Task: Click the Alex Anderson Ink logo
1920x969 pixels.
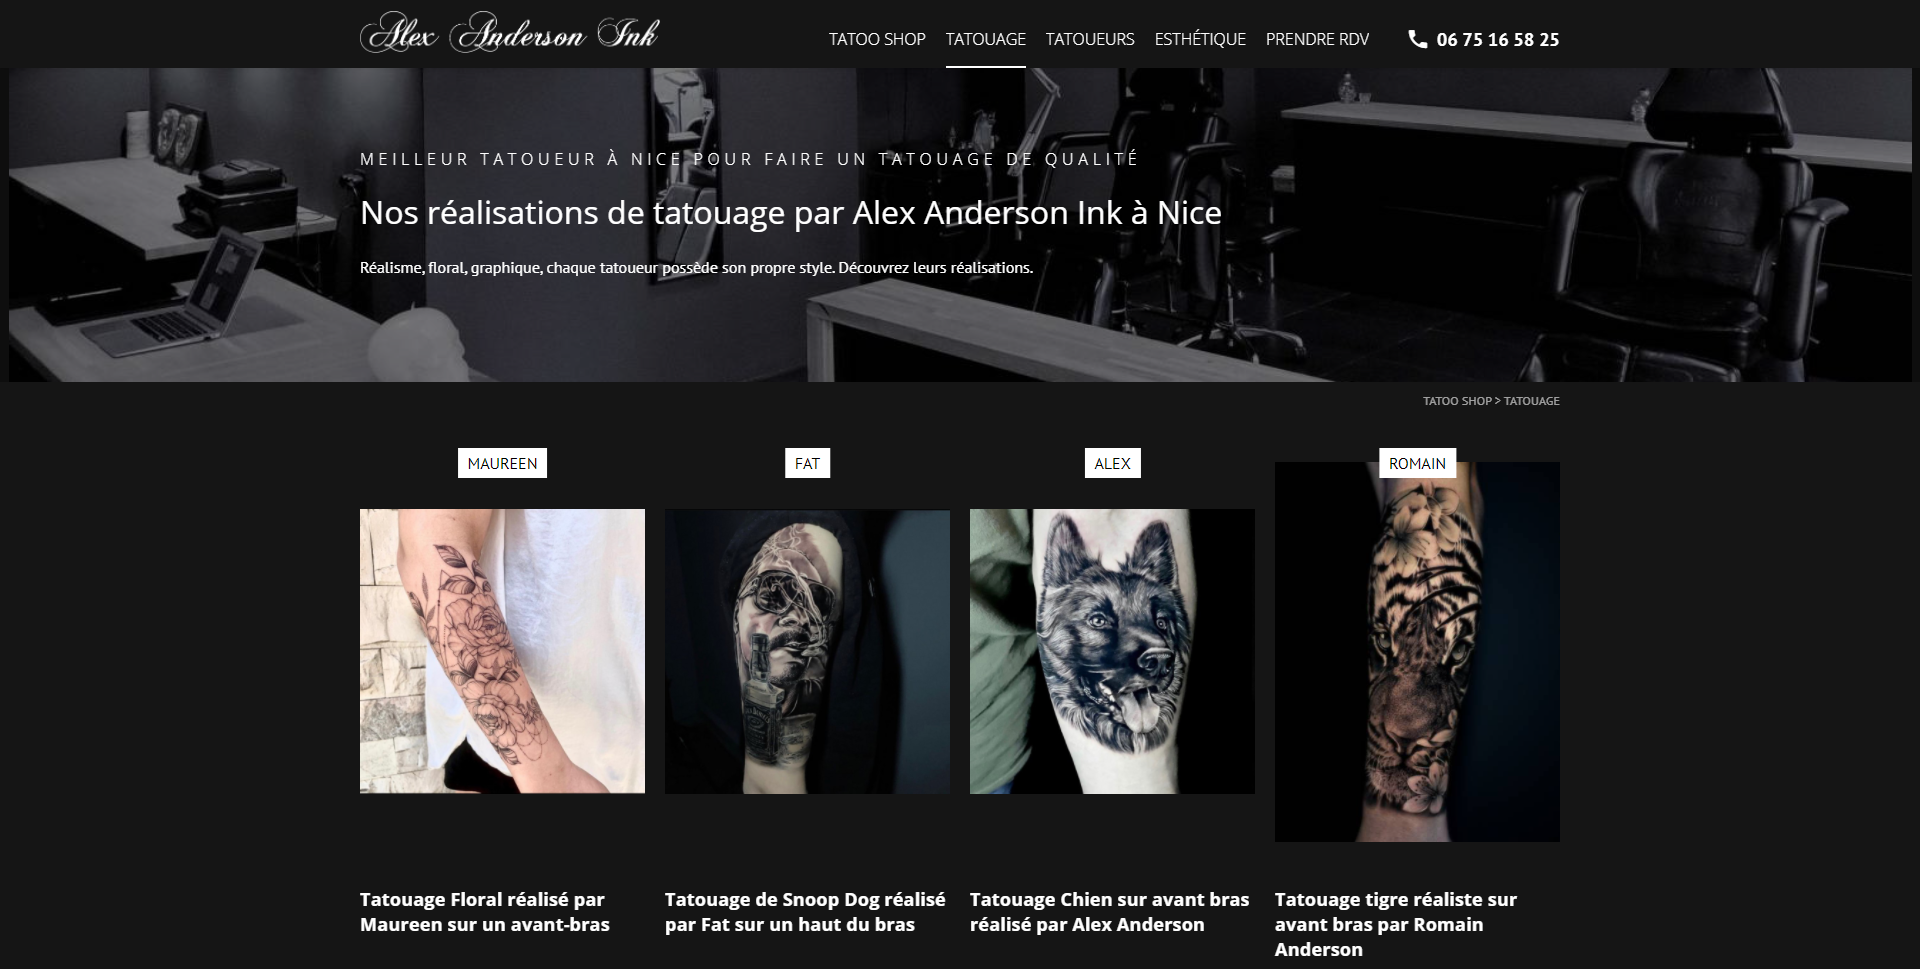Action: (509, 33)
